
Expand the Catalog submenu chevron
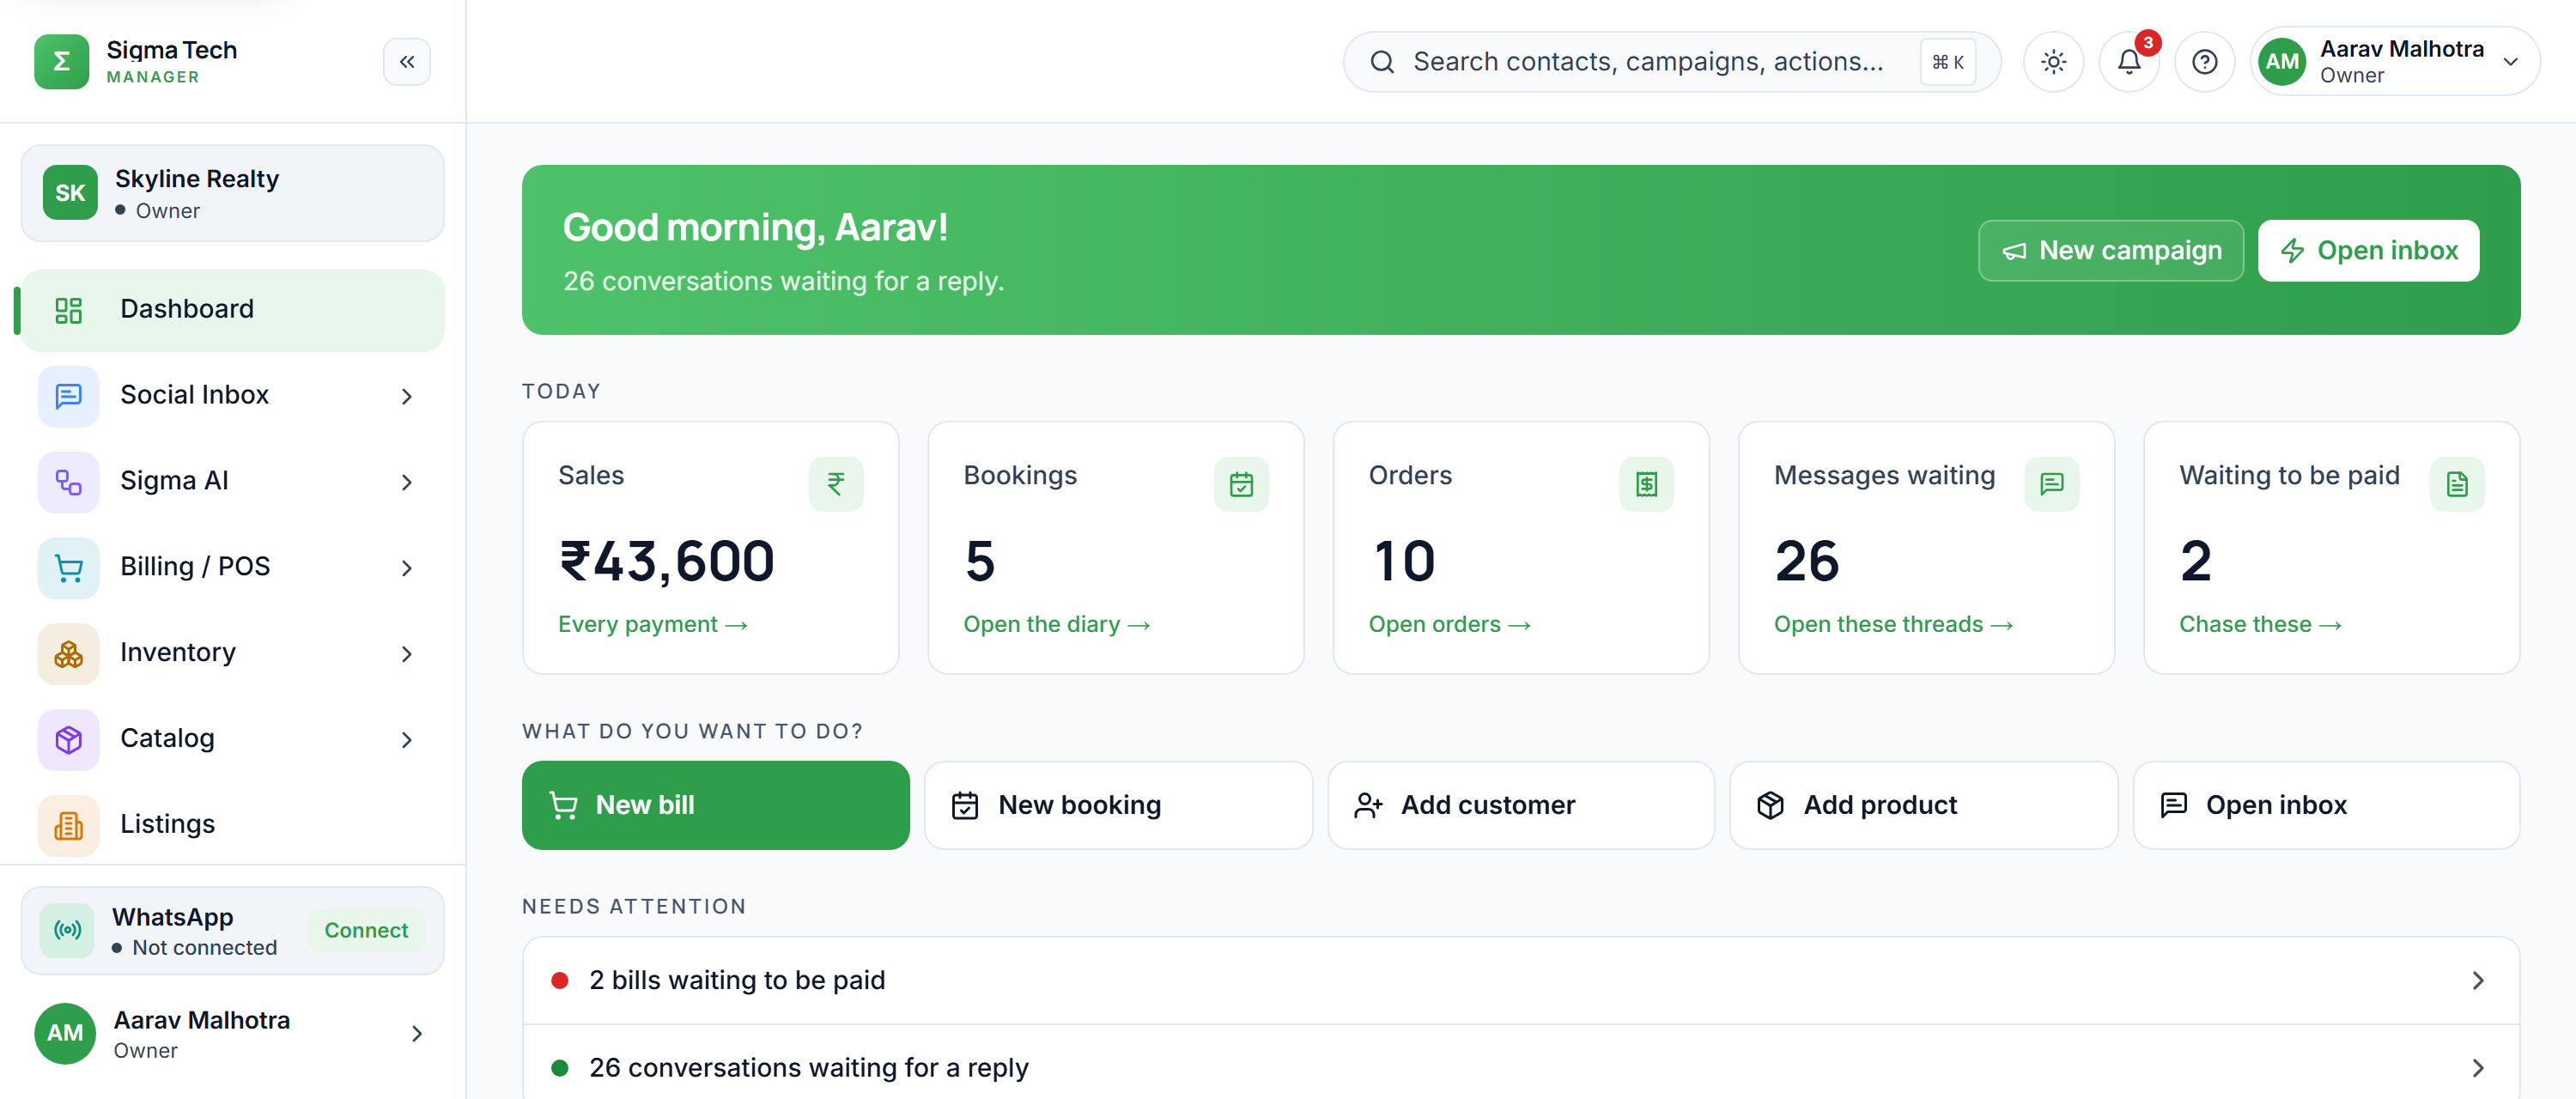406,740
